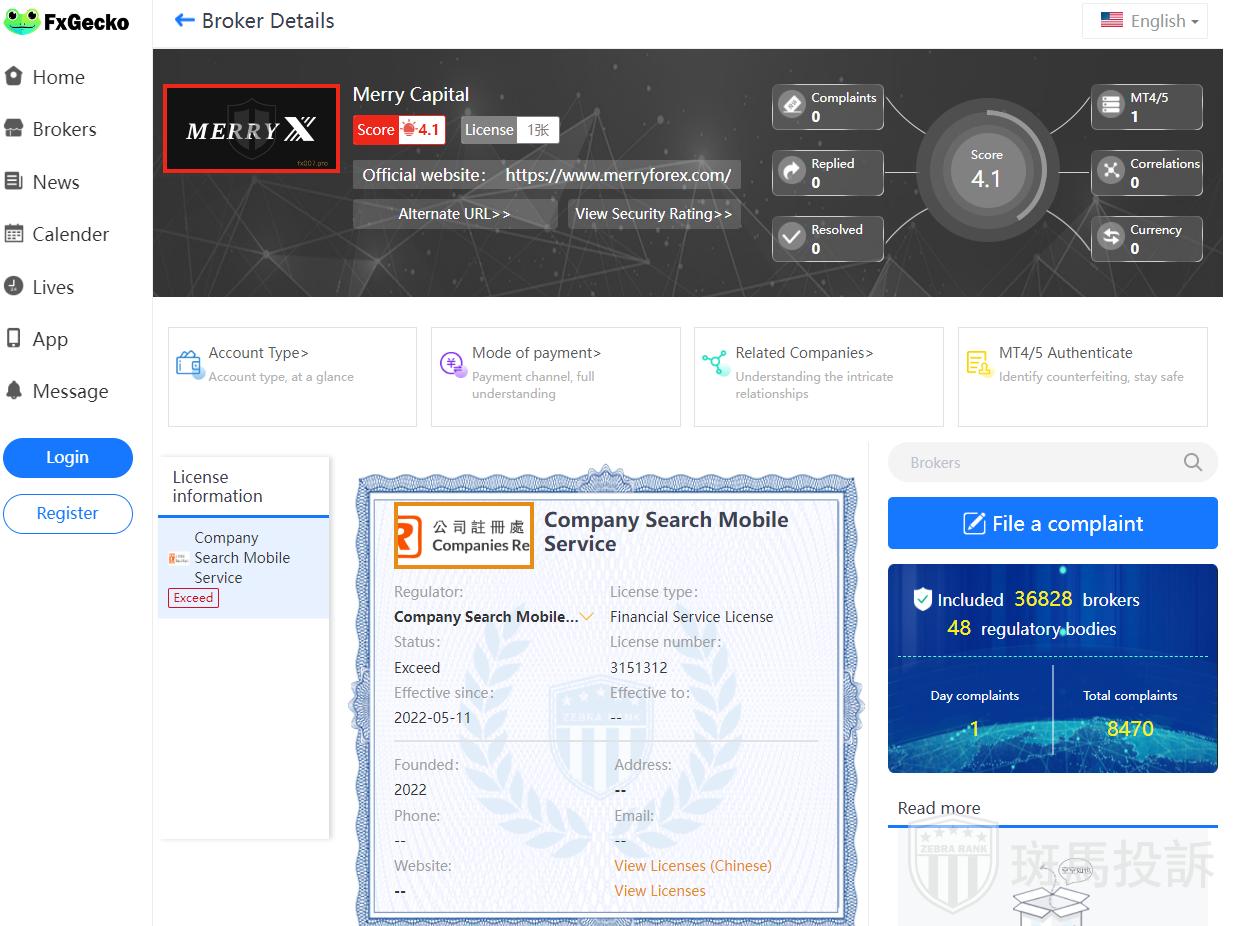Expand Alternate URL options
The height and width of the screenshot is (926, 1233).
(x=454, y=214)
